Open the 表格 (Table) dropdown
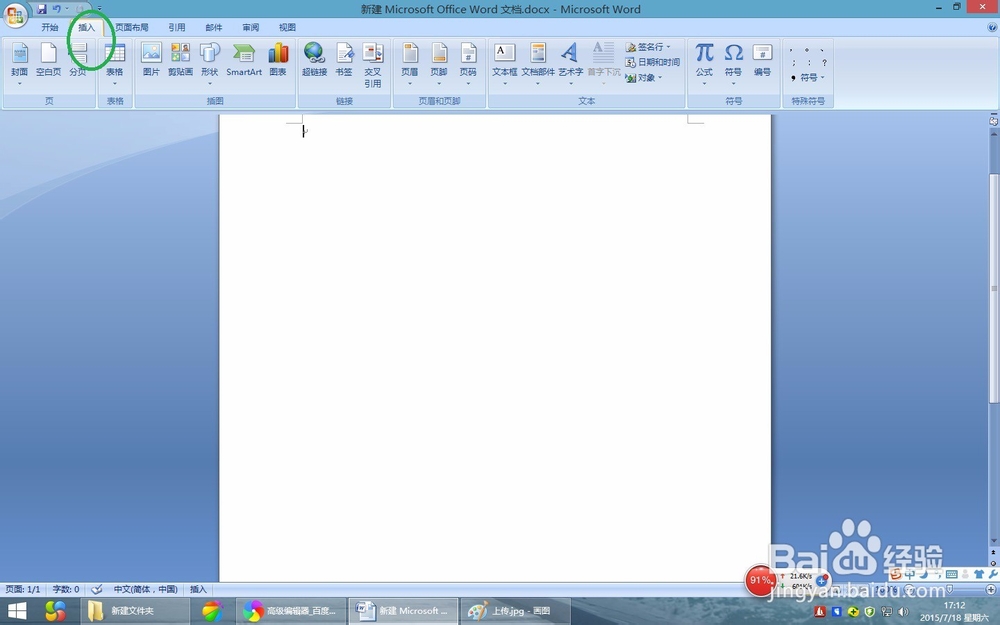This screenshot has height=625, width=1000. (115, 64)
